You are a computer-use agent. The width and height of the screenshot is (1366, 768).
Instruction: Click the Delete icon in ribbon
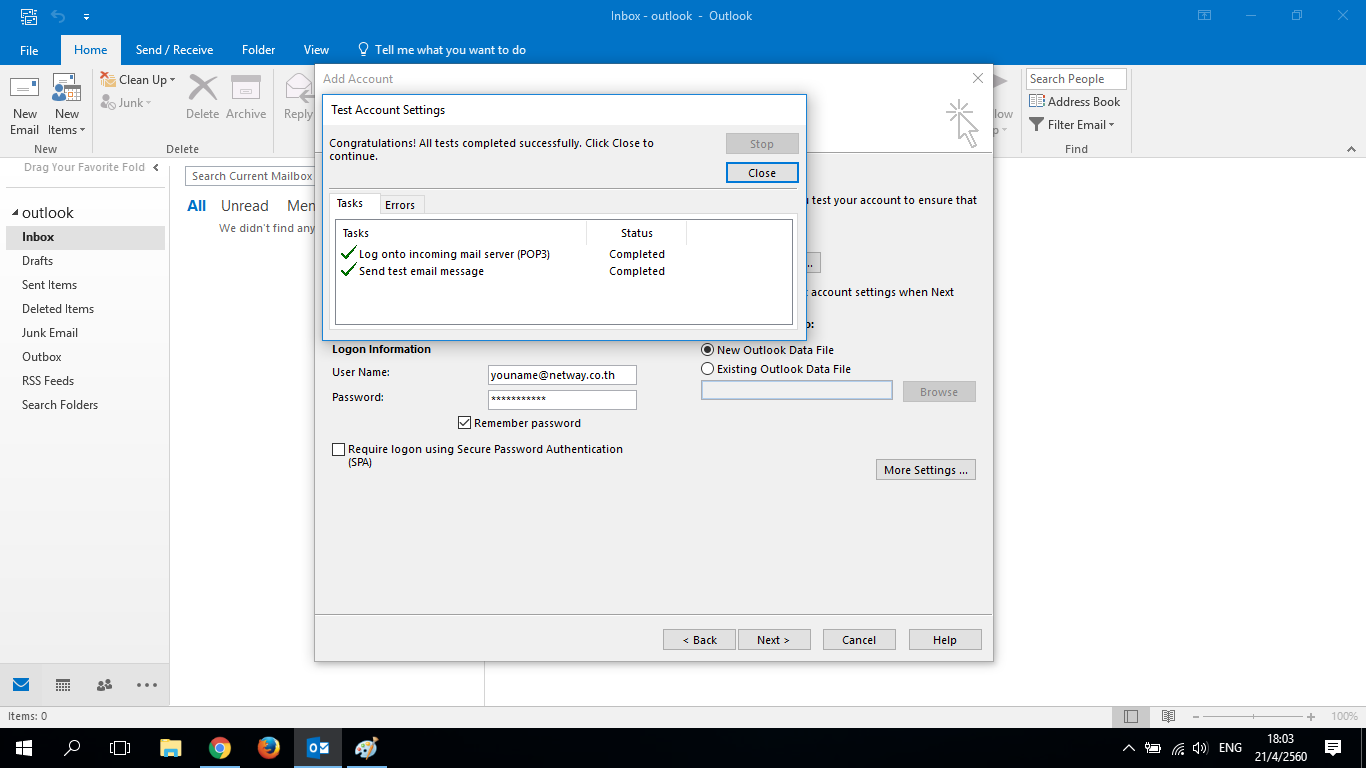tap(202, 97)
